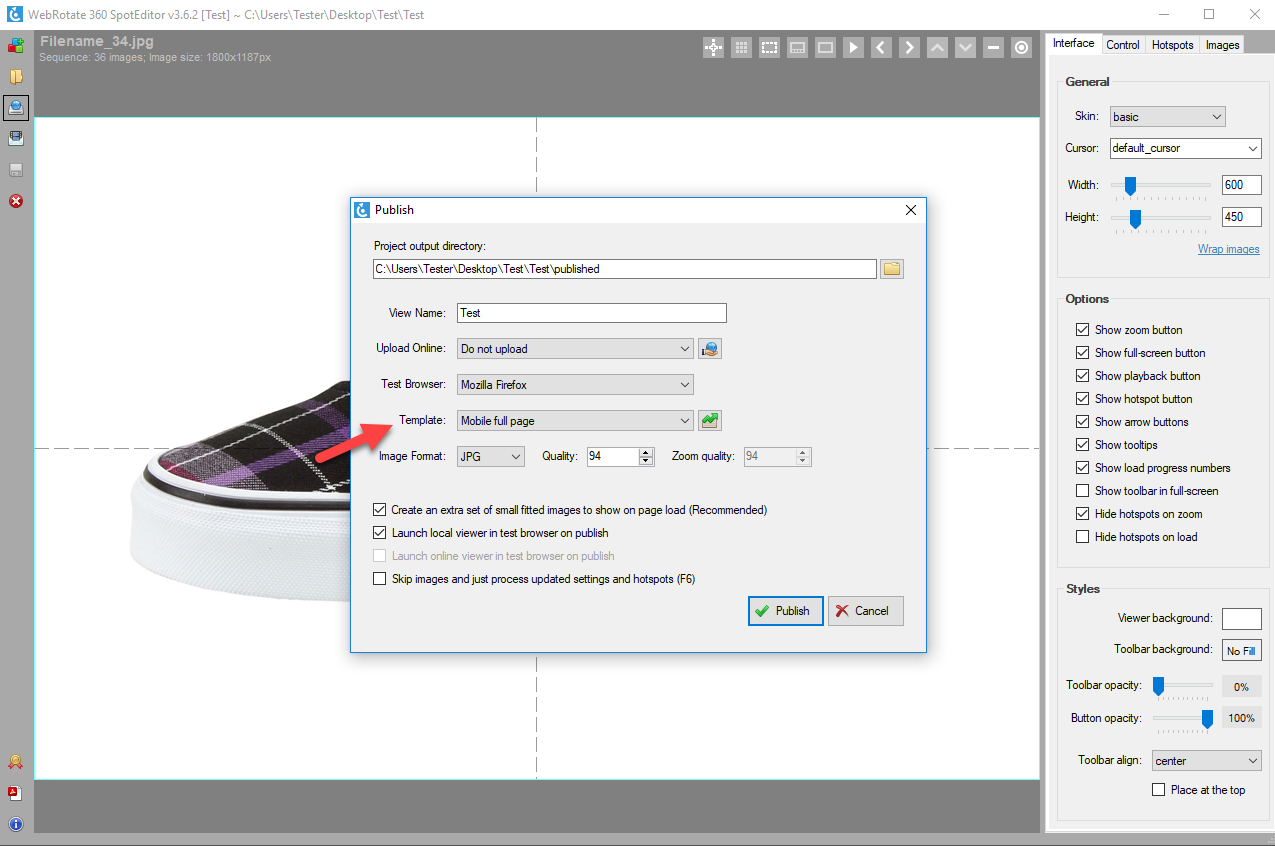Switch to the Images tab

click(x=1222, y=45)
